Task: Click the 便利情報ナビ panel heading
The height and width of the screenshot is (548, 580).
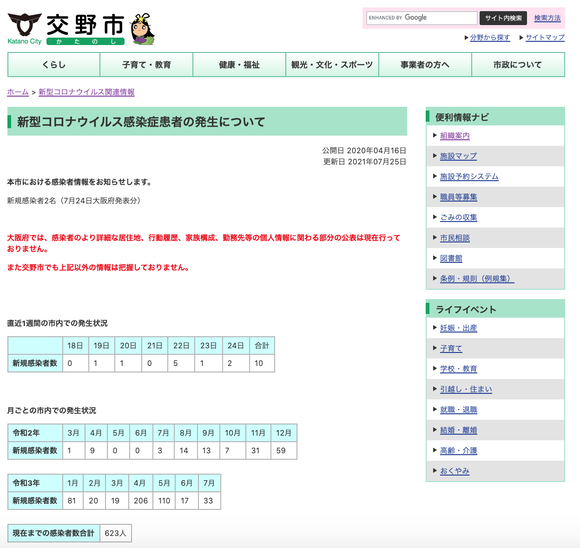Action: 462,117
